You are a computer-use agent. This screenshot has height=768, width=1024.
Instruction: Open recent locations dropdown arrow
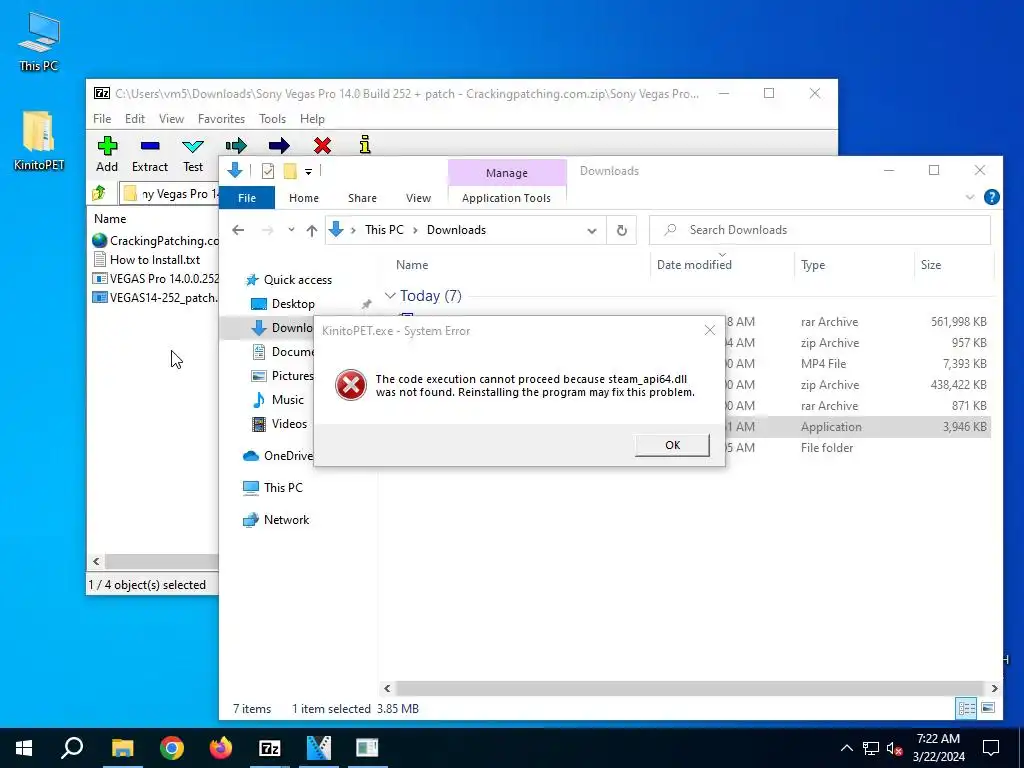click(291, 230)
